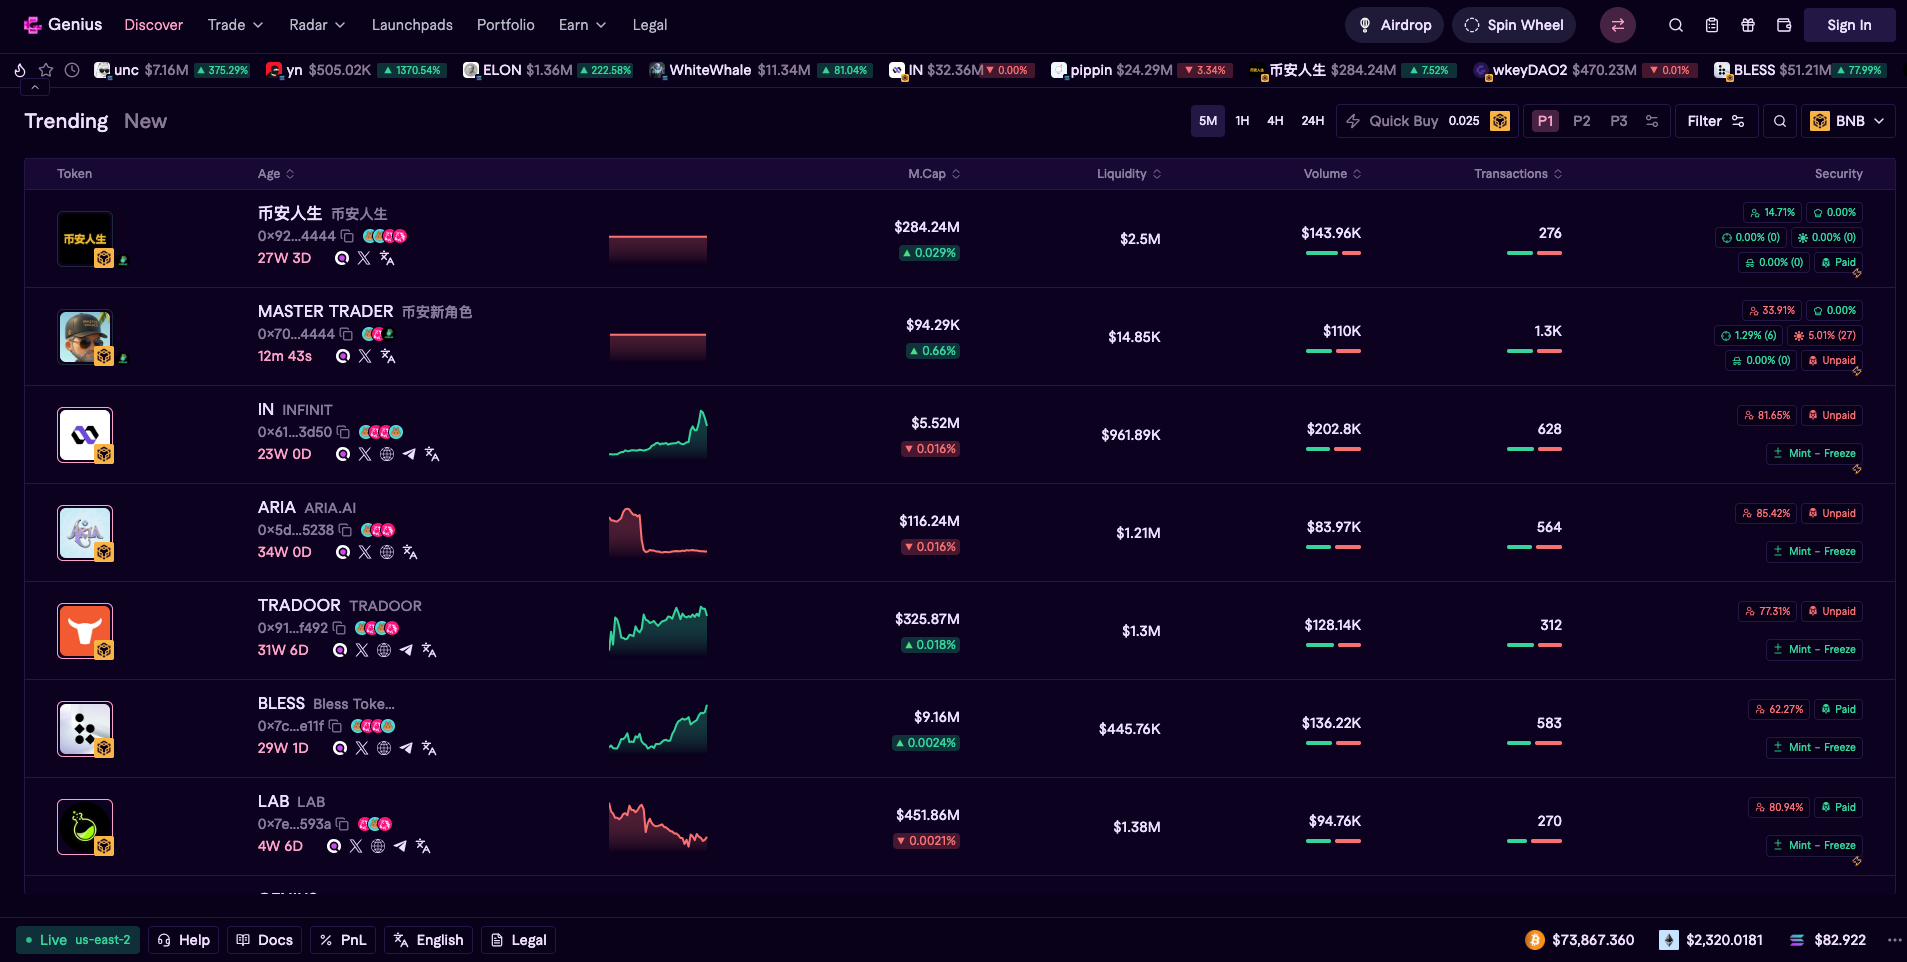Click the flame trending ticker icon
Image resolution: width=1907 pixels, height=962 pixels.
(x=20, y=70)
